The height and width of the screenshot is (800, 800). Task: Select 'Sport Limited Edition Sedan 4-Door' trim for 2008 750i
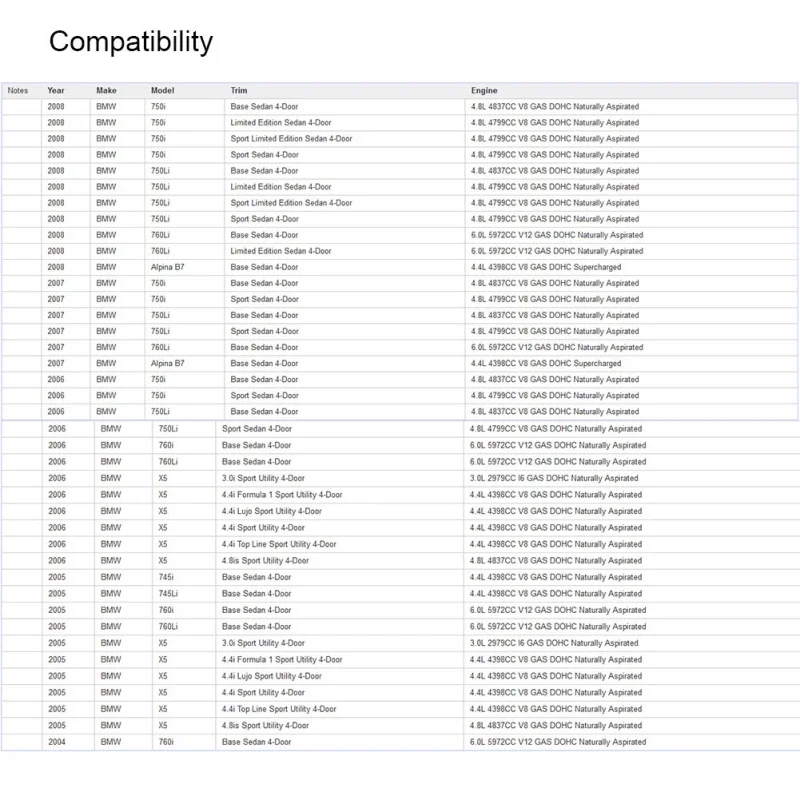[291, 138]
